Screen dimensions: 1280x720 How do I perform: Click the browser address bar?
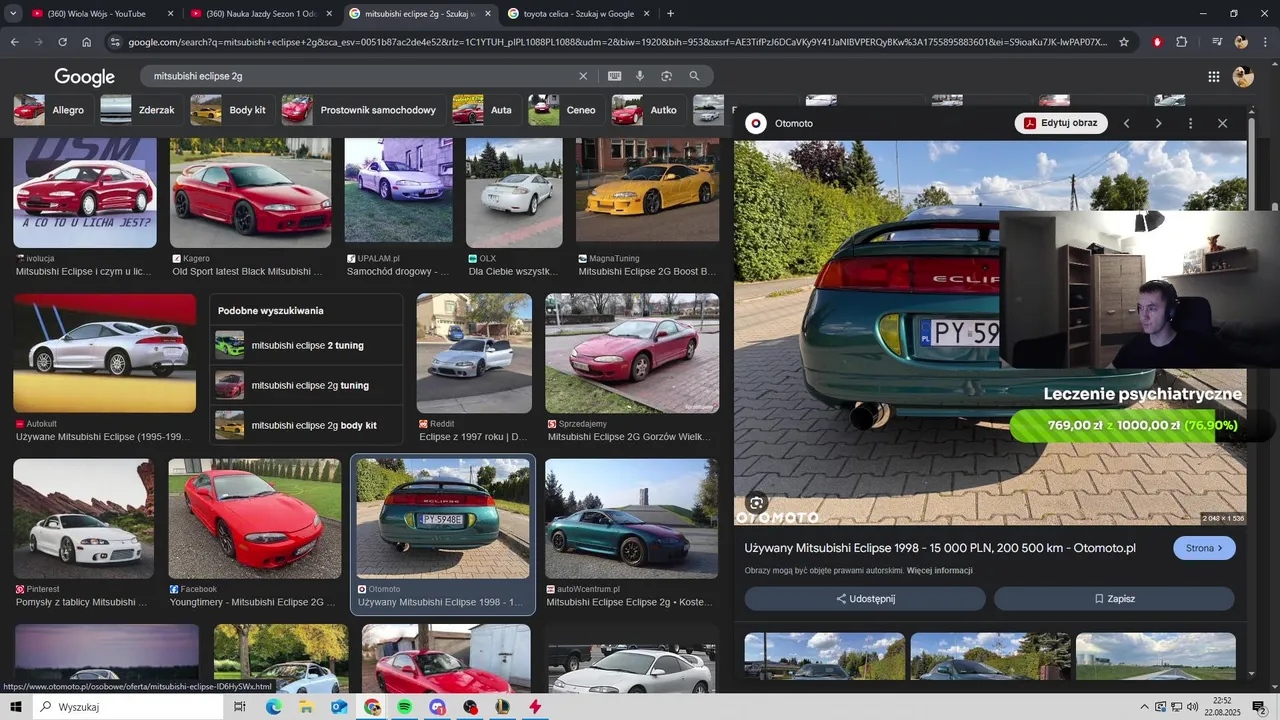click(x=617, y=42)
